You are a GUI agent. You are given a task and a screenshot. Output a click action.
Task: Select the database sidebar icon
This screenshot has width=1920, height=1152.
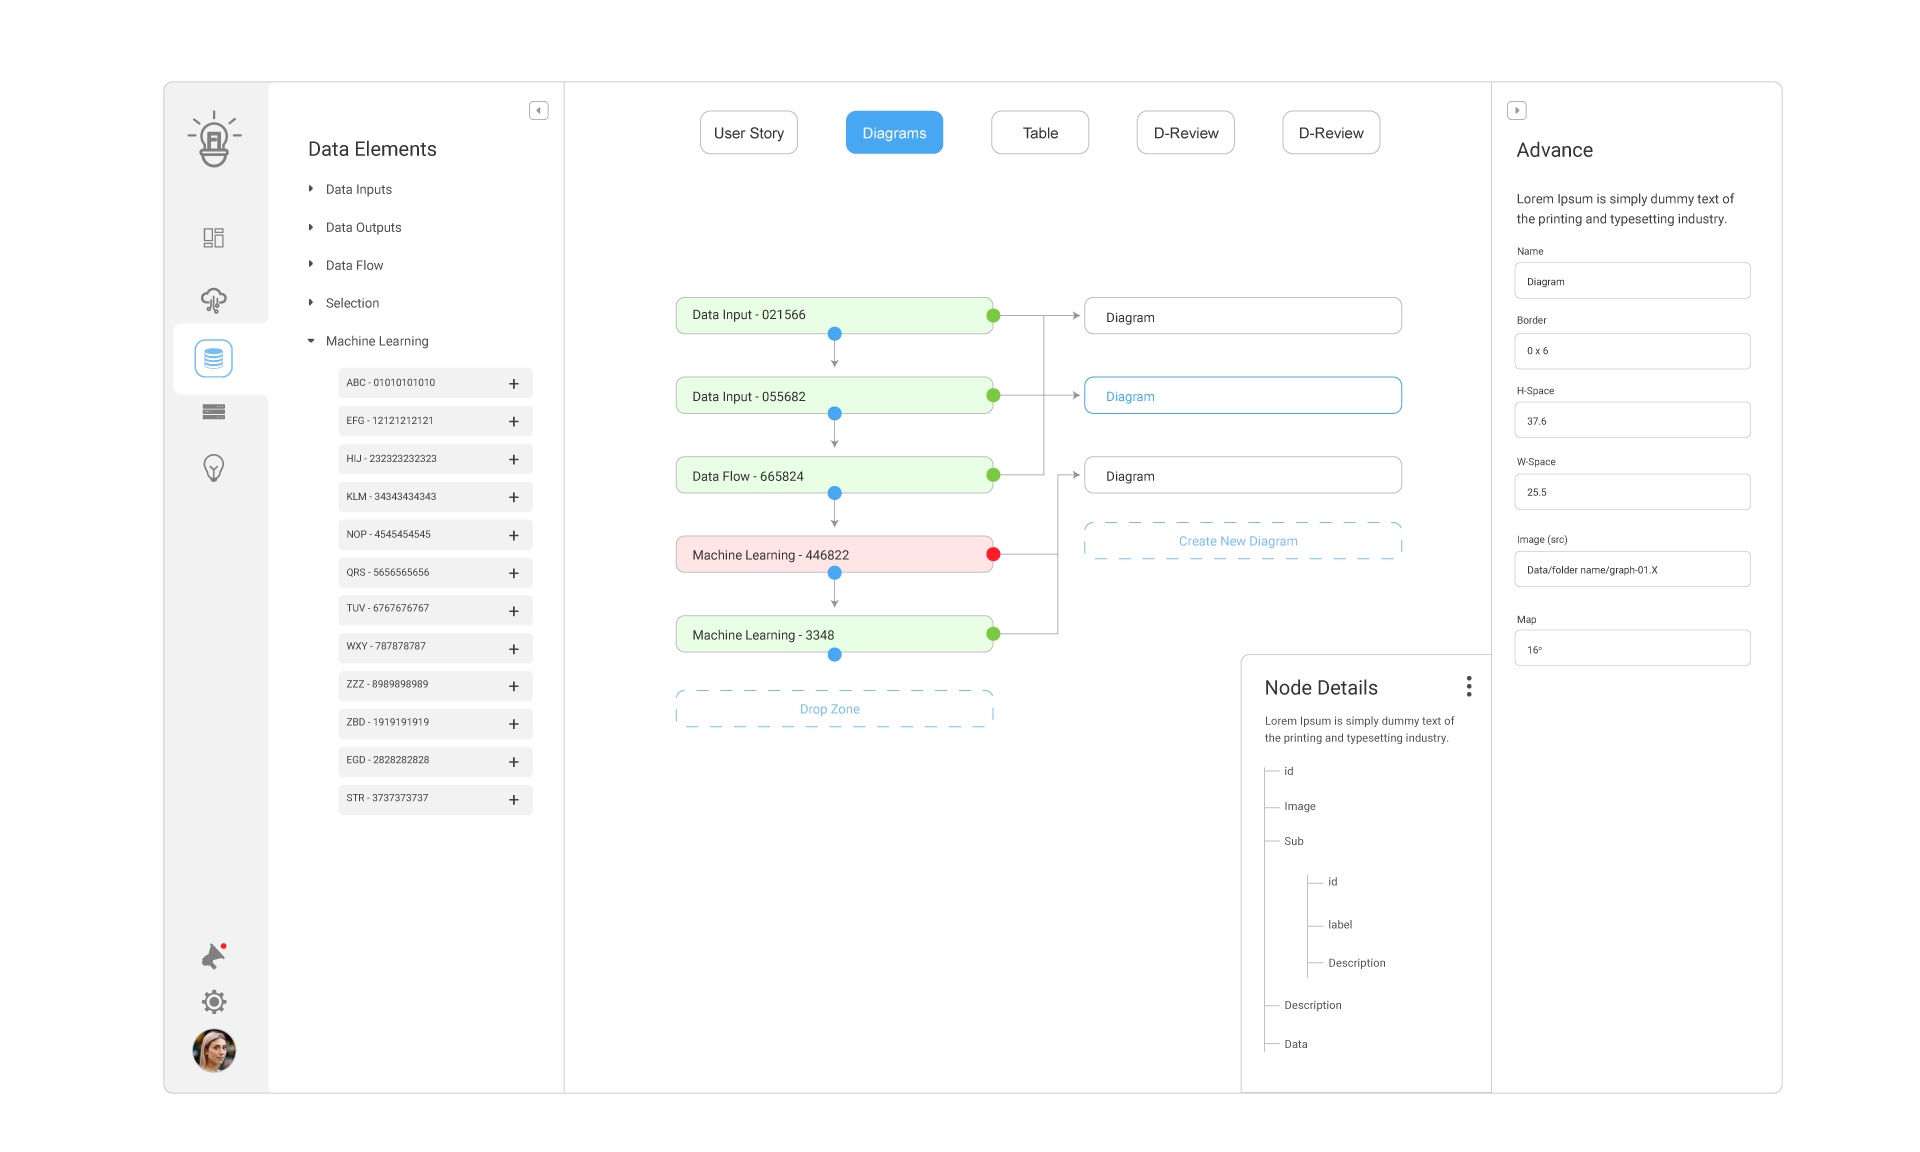pyautogui.click(x=214, y=358)
